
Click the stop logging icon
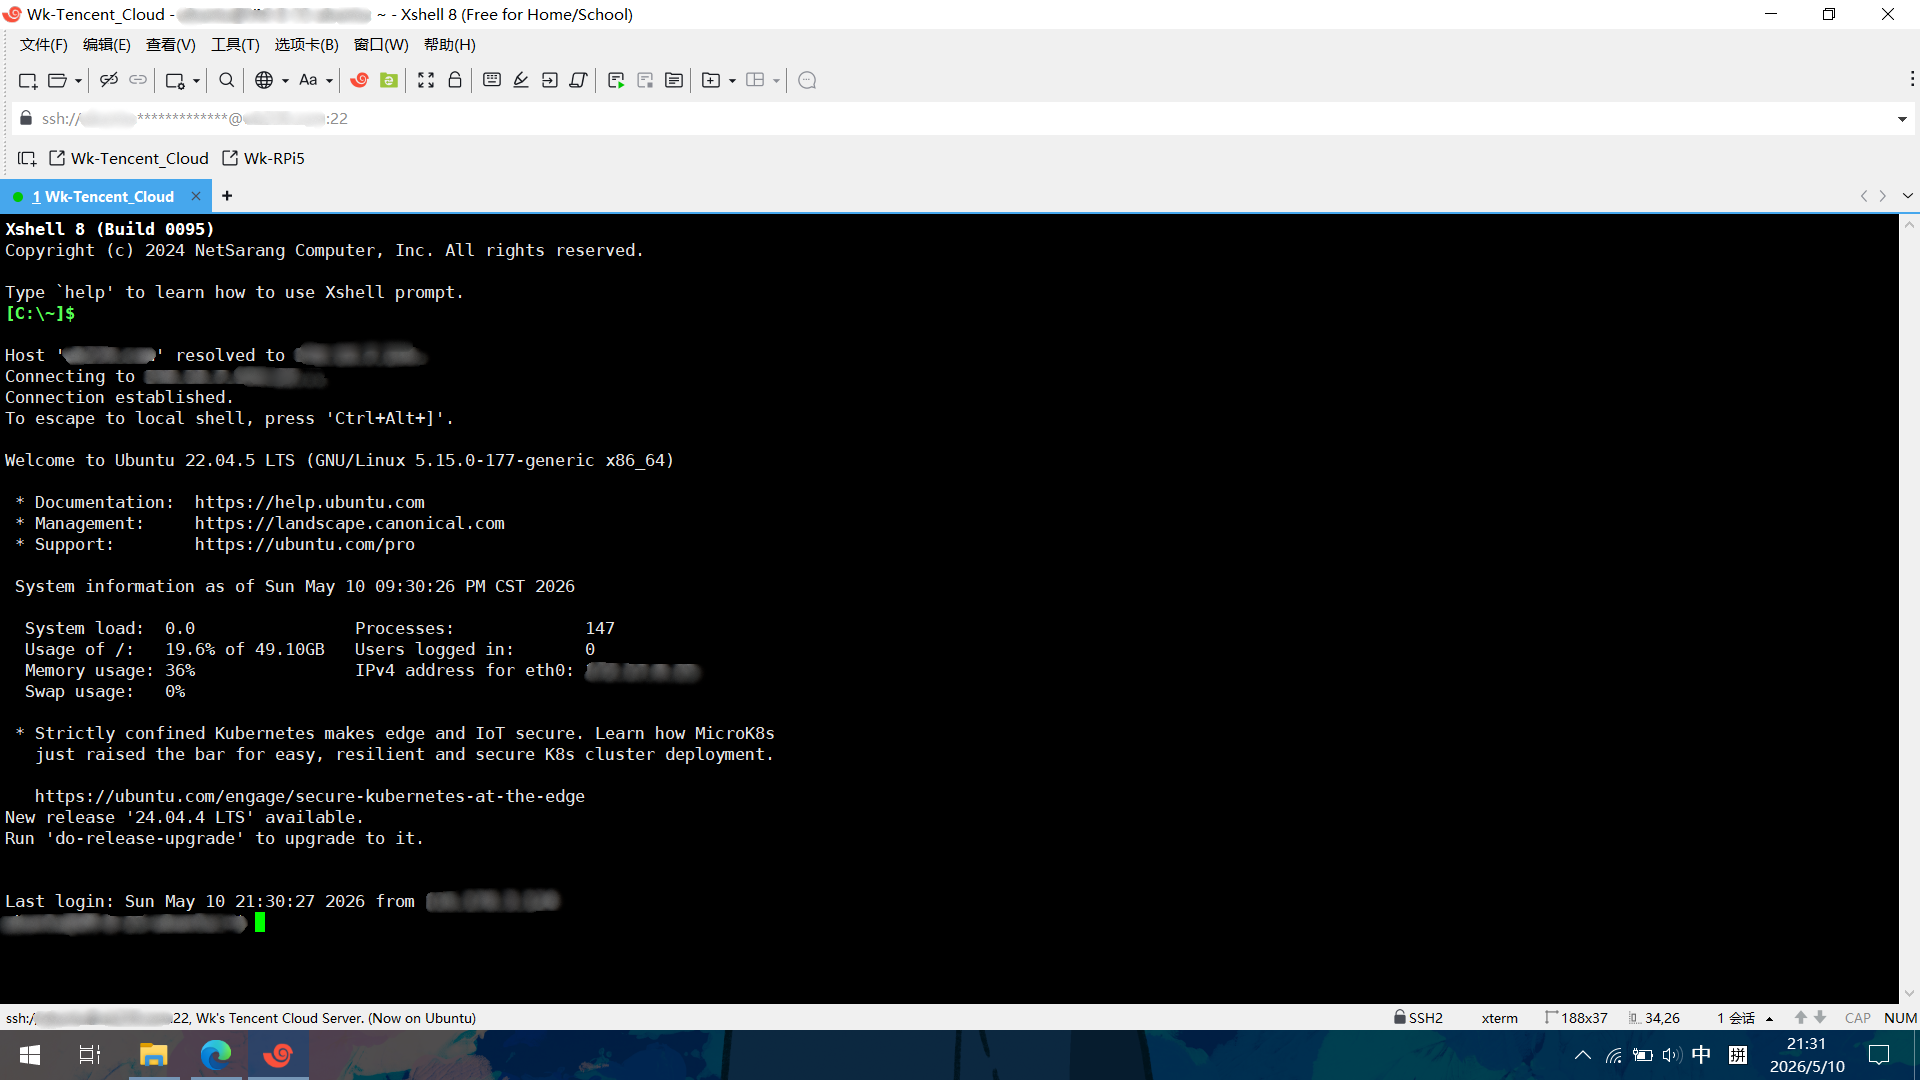click(645, 80)
